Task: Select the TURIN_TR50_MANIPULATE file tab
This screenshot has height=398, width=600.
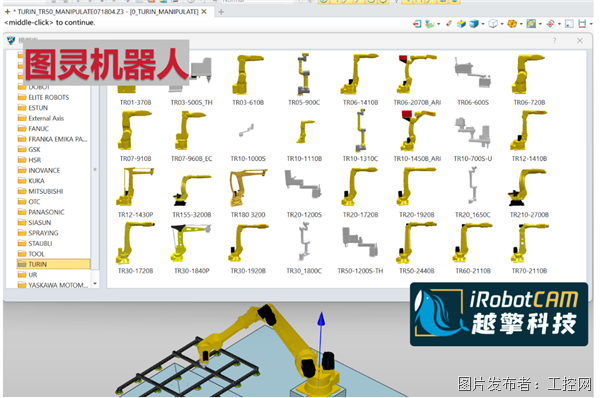Action: tap(107, 12)
